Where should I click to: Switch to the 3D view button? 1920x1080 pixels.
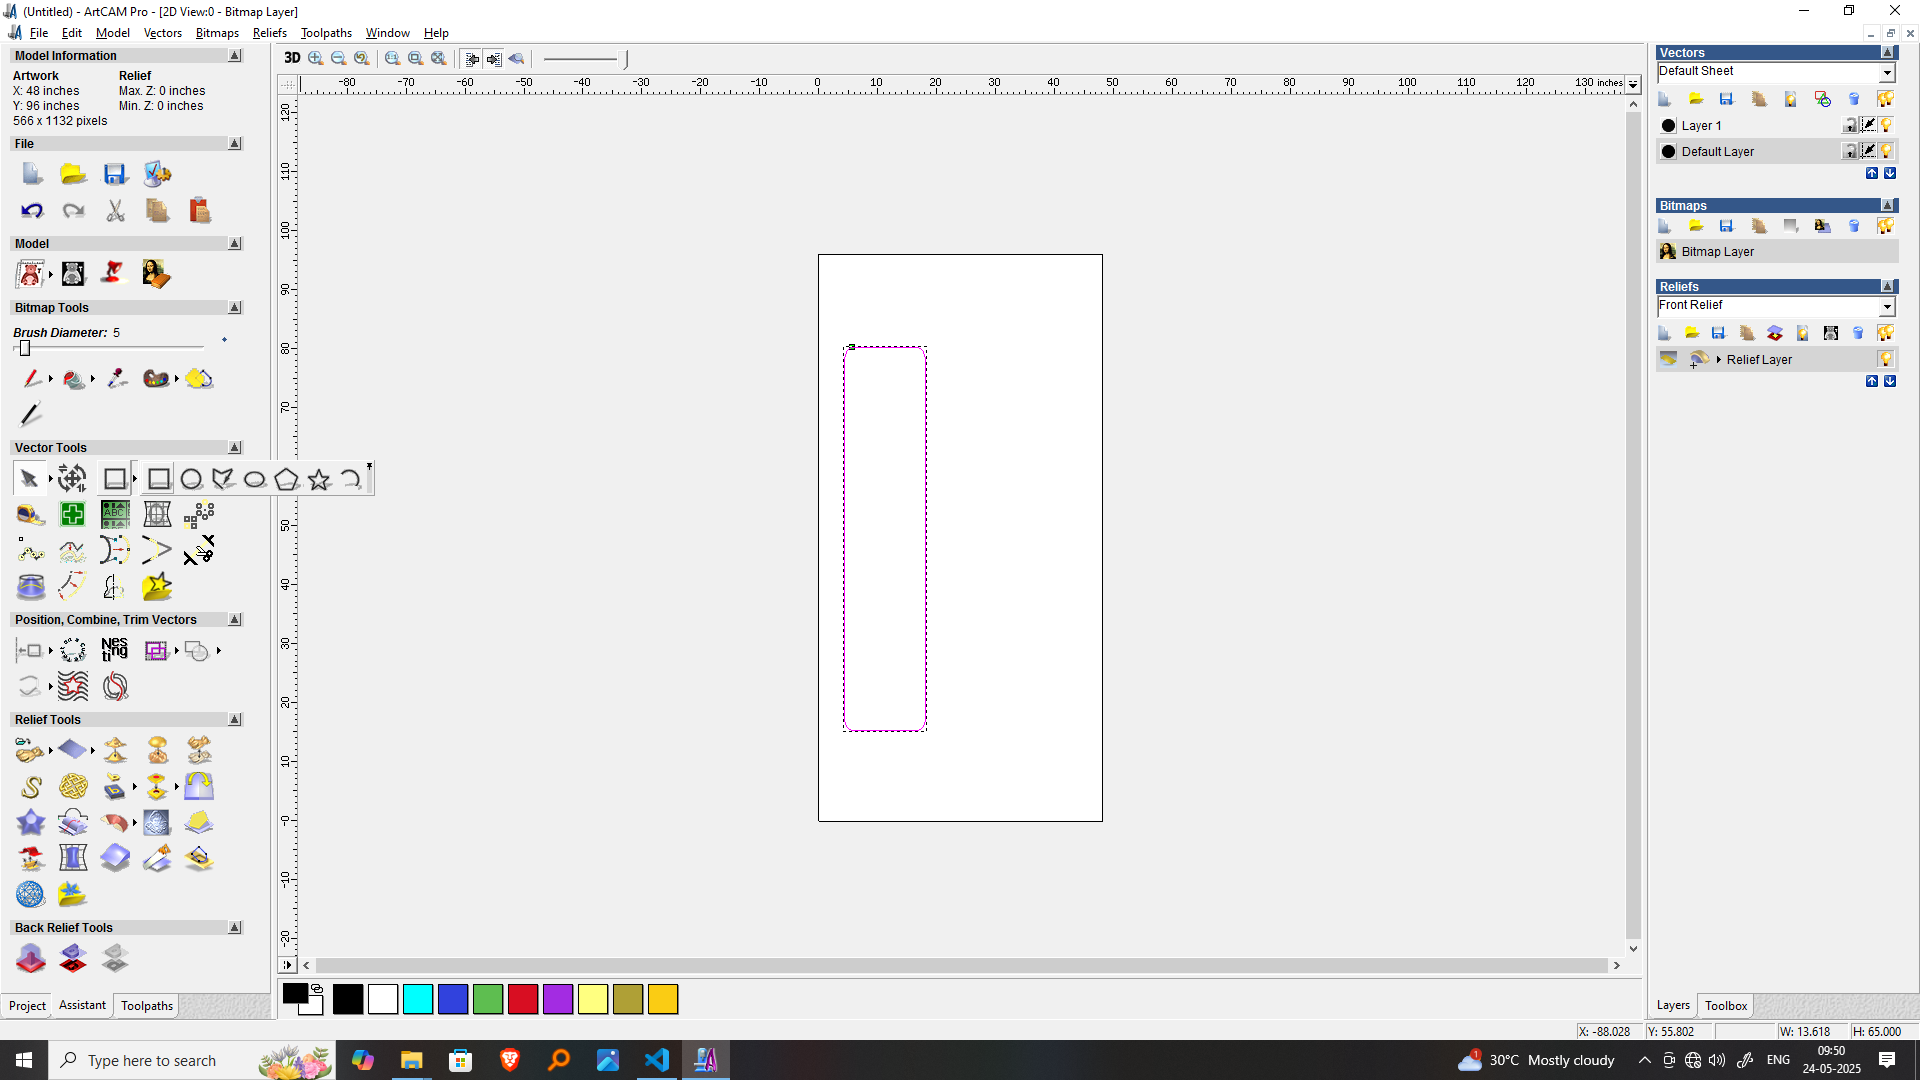pos(292,58)
